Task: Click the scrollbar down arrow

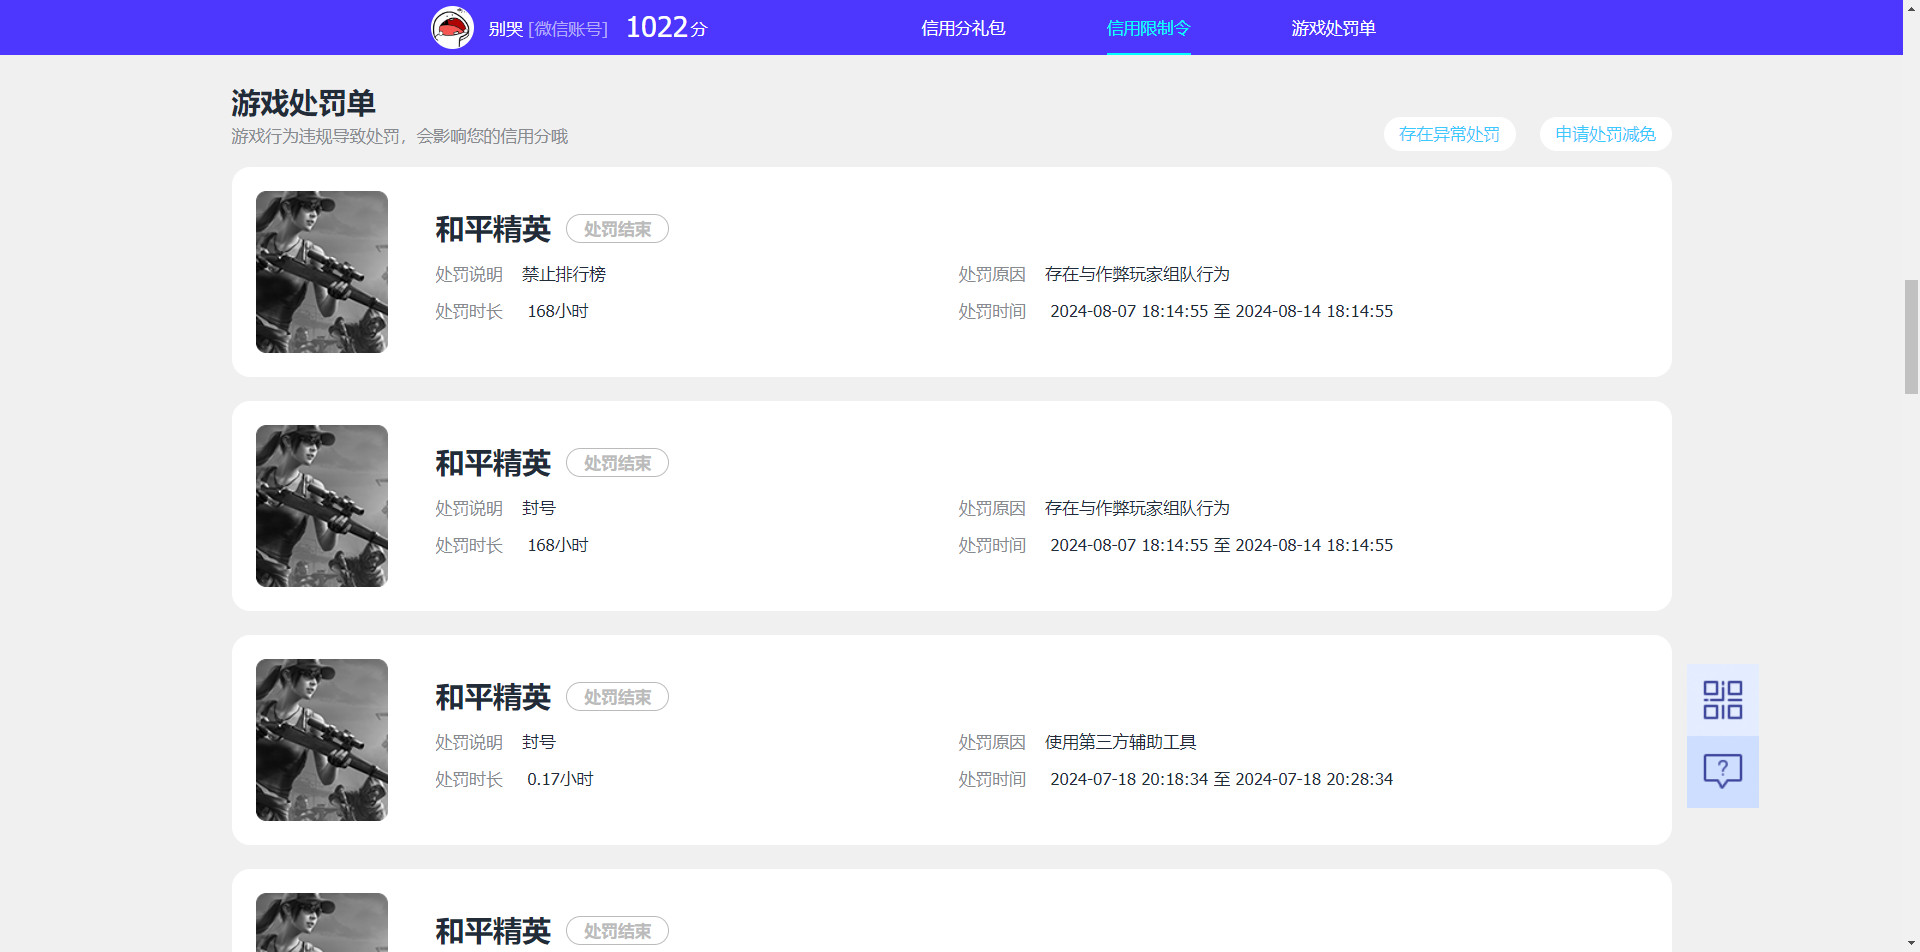Action: pyautogui.click(x=1911, y=943)
